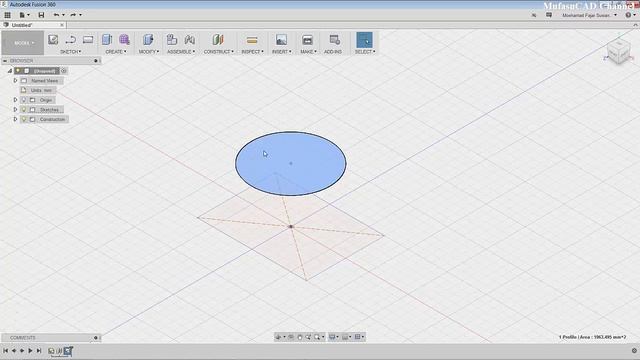This screenshot has height=360, width=640.
Task: Click the Create Form purple icon
Action: point(124,40)
